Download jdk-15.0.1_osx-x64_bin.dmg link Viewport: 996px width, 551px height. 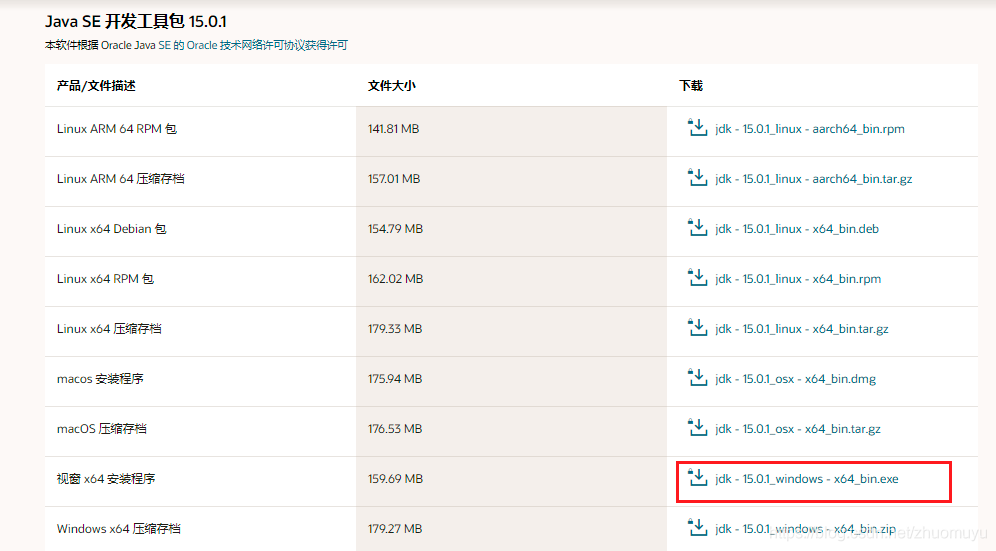pos(795,379)
